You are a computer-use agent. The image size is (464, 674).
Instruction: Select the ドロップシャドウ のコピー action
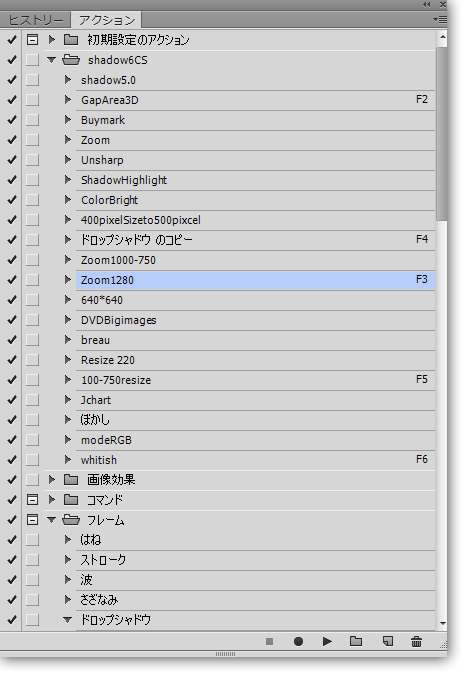coord(255,240)
